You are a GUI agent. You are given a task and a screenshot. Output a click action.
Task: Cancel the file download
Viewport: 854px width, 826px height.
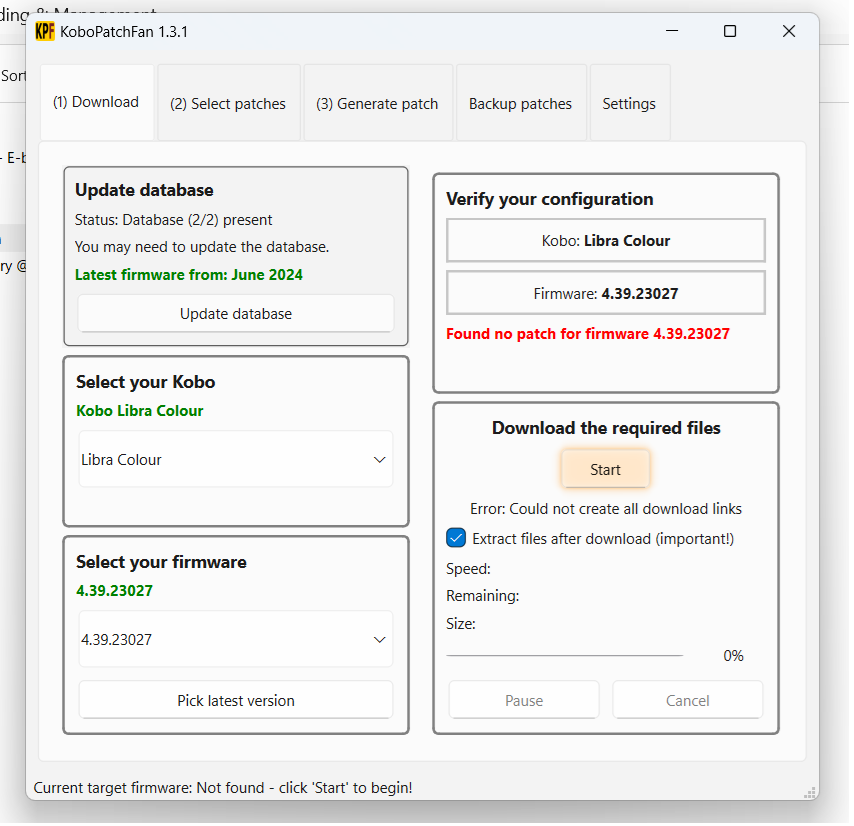click(688, 701)
